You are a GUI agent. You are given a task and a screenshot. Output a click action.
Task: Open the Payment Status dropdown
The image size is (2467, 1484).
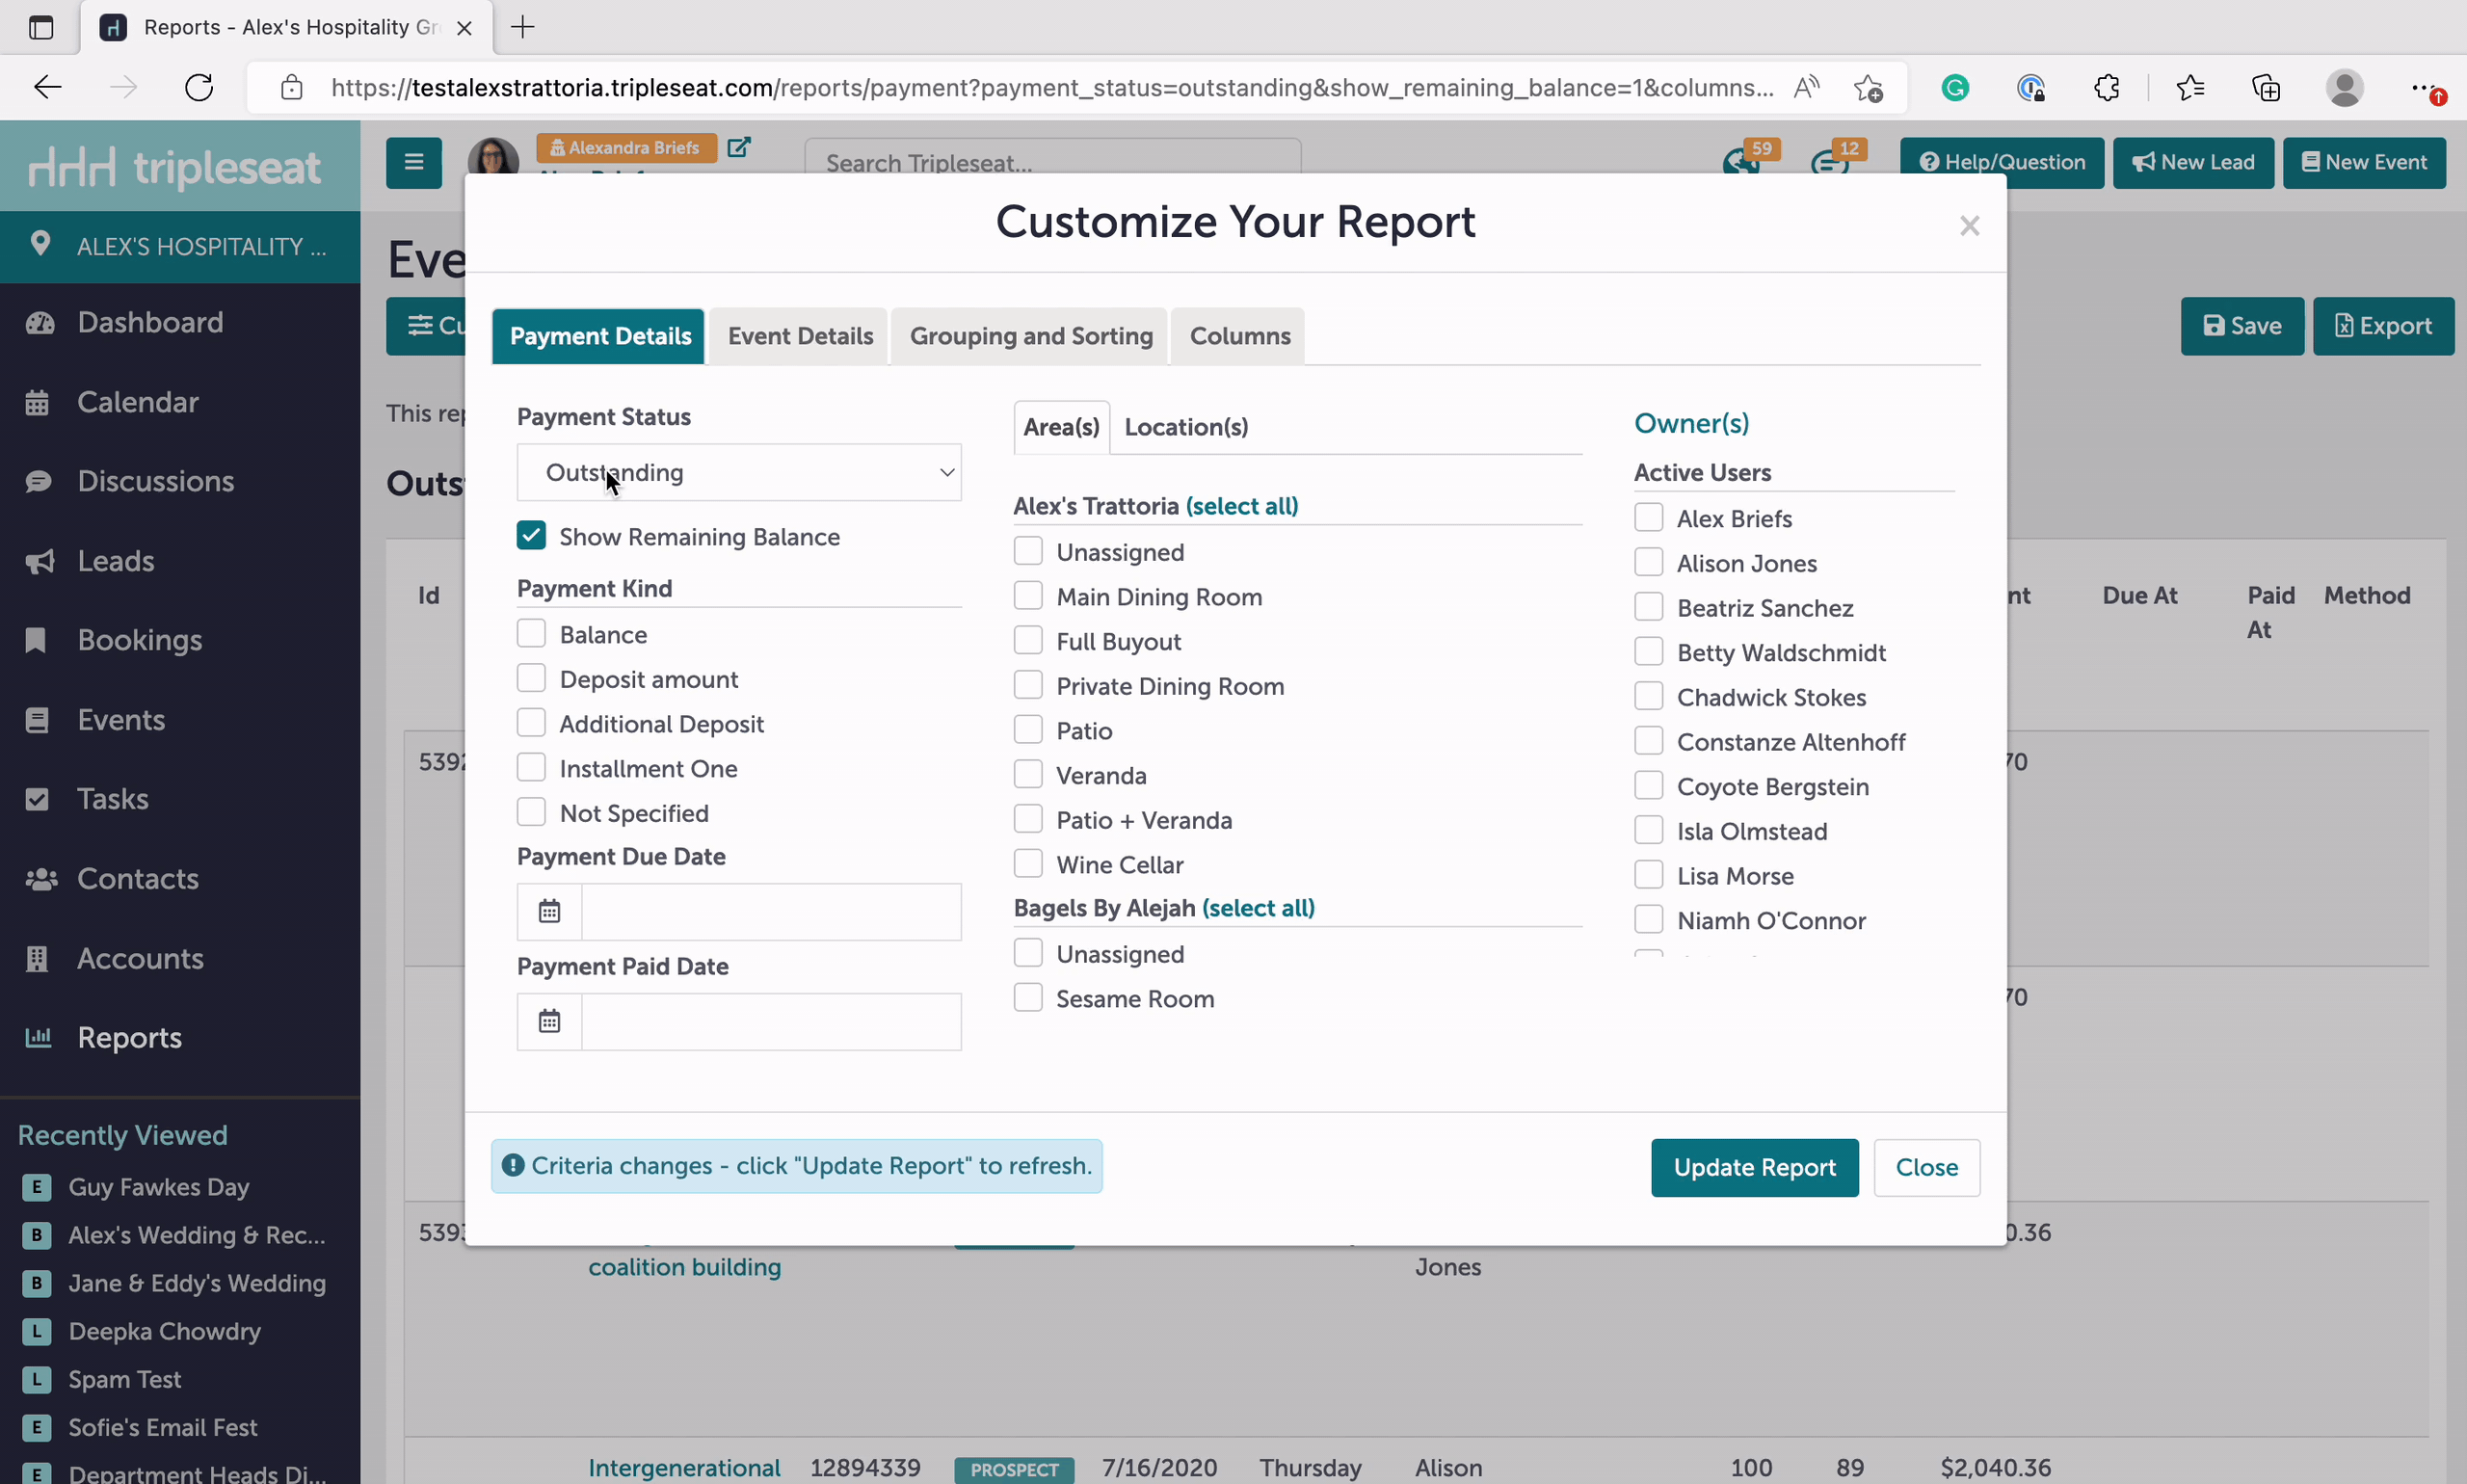(739, 472)
